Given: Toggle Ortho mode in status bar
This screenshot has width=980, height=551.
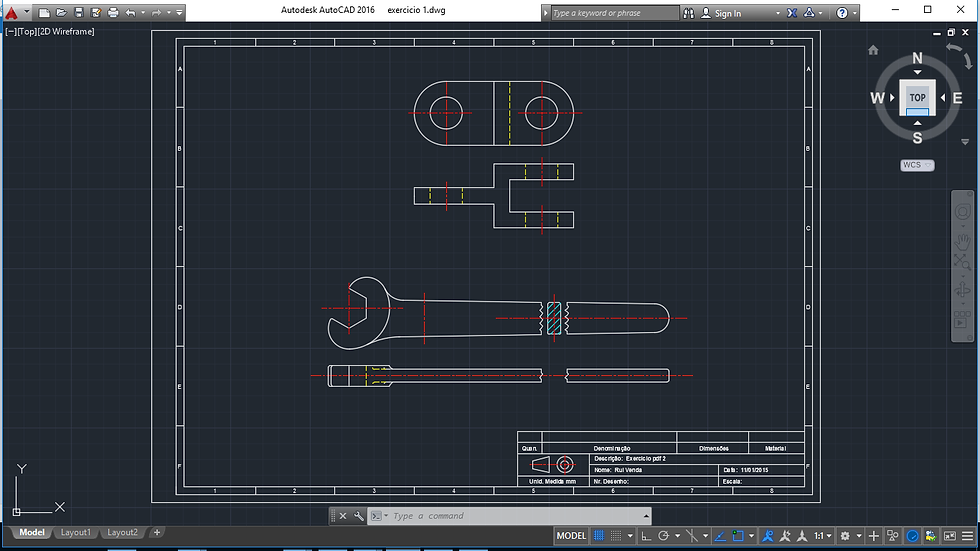Looking at the screenshot, I should (x=646, y=535).
